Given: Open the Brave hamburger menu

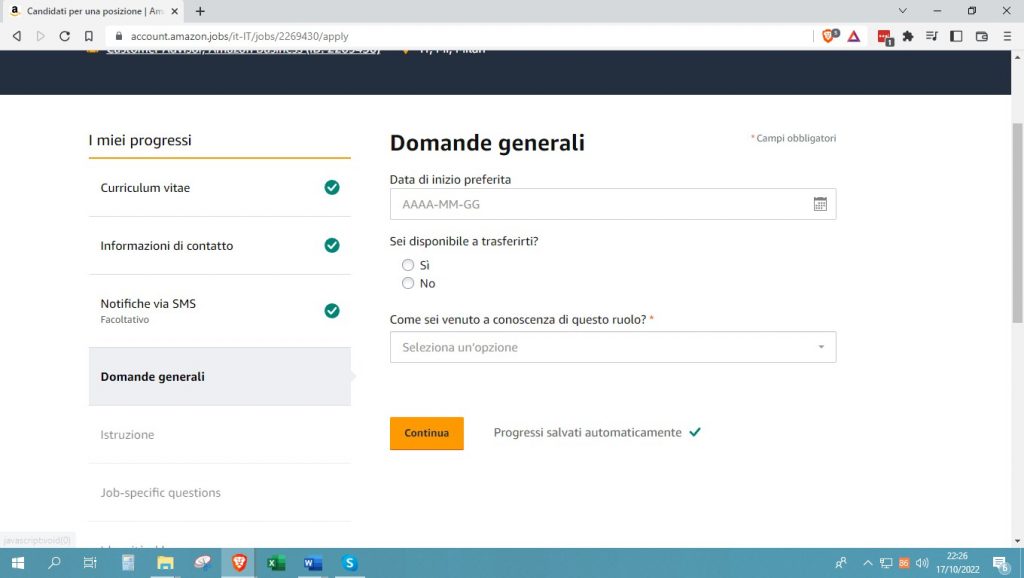Looking at the screenshot, I should (1007, 36).
